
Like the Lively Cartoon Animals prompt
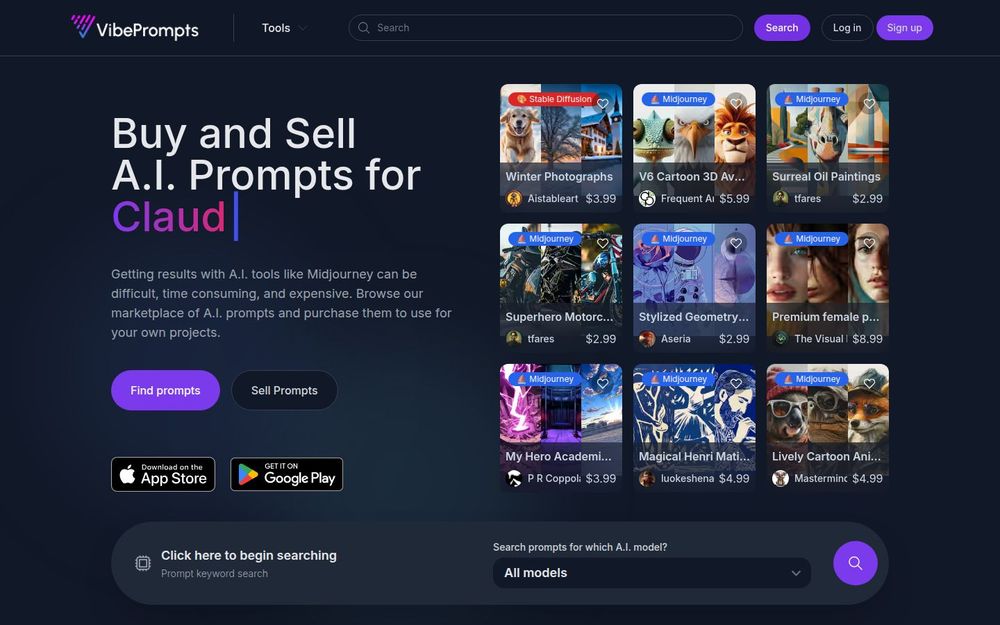(869, 383)
